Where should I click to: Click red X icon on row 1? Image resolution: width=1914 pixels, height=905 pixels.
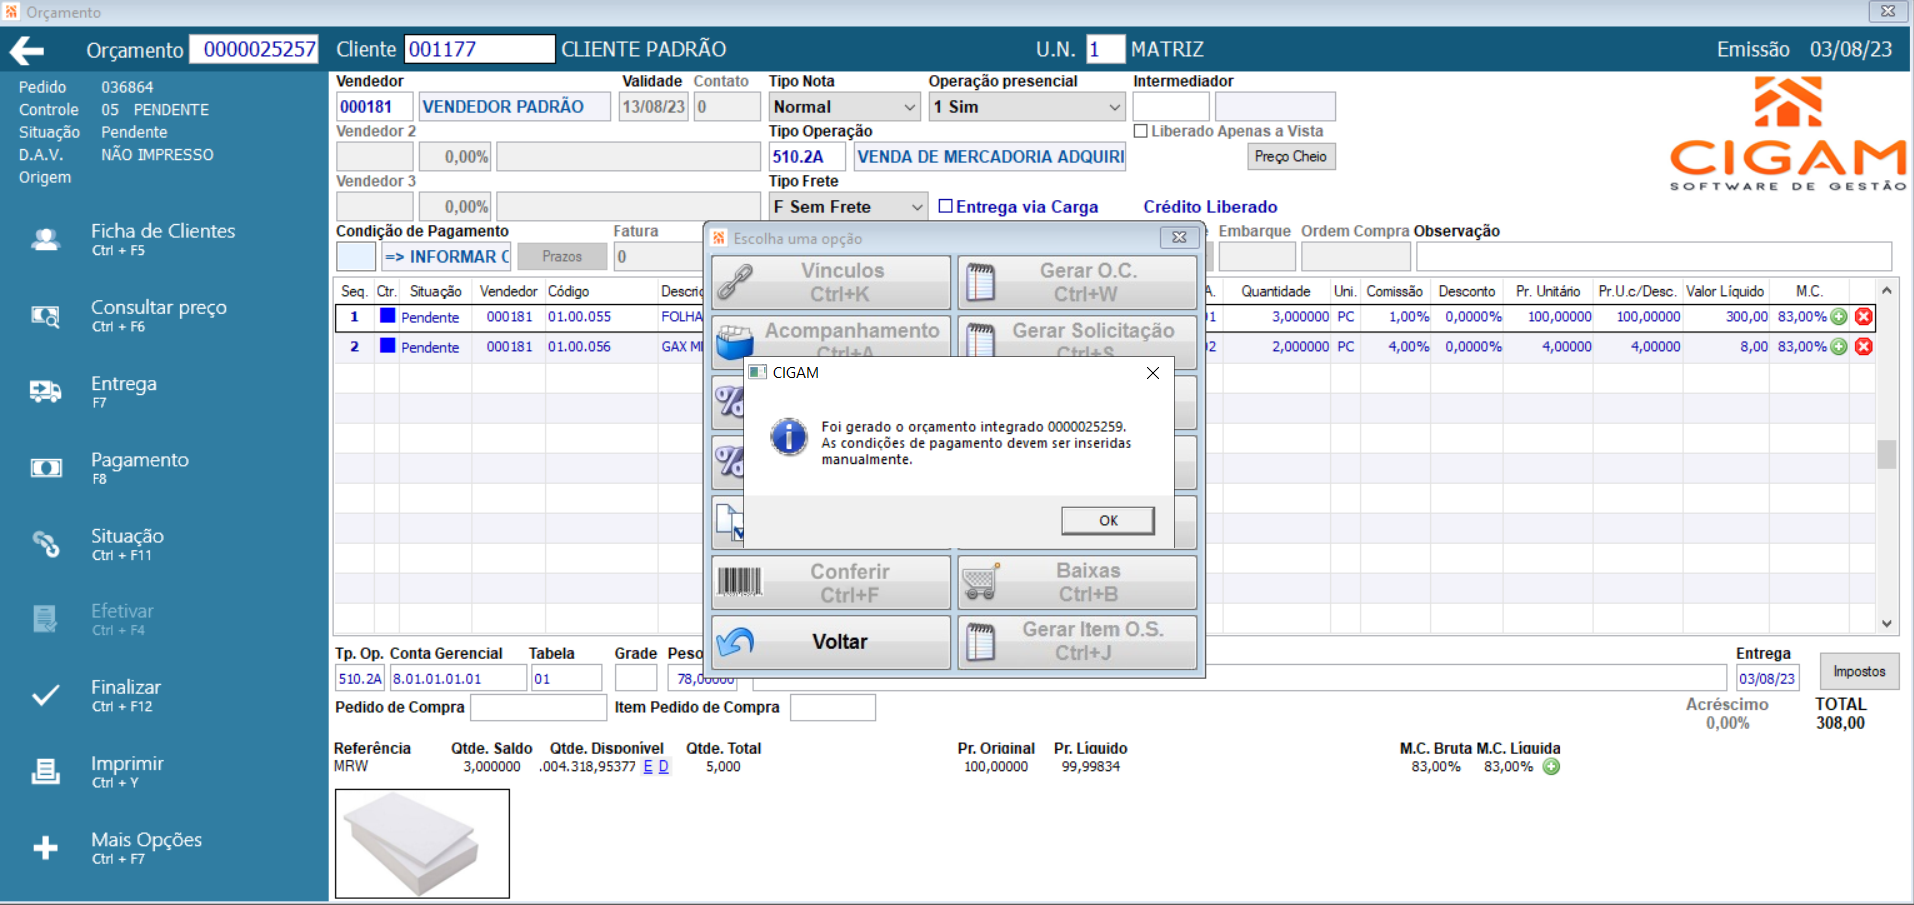1864,317
